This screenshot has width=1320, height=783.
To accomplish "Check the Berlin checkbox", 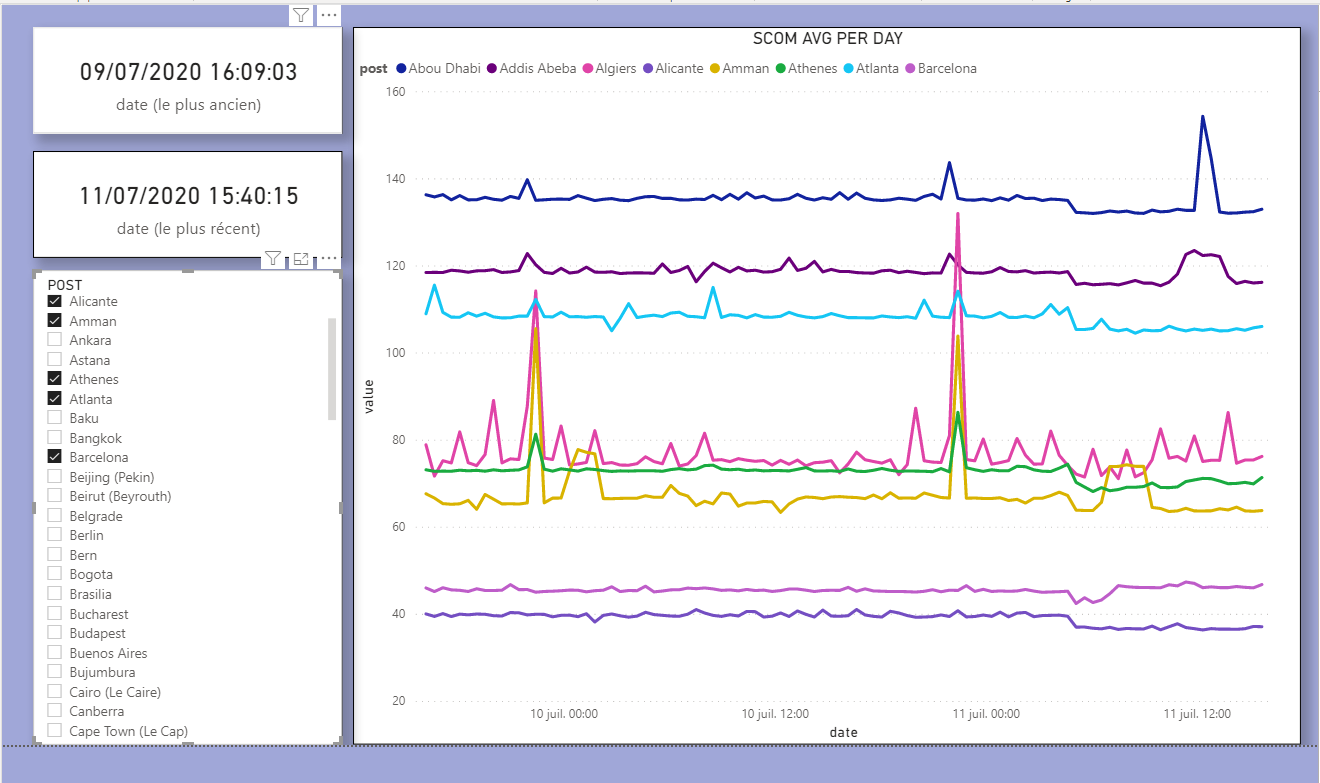I will pos(55,535).
